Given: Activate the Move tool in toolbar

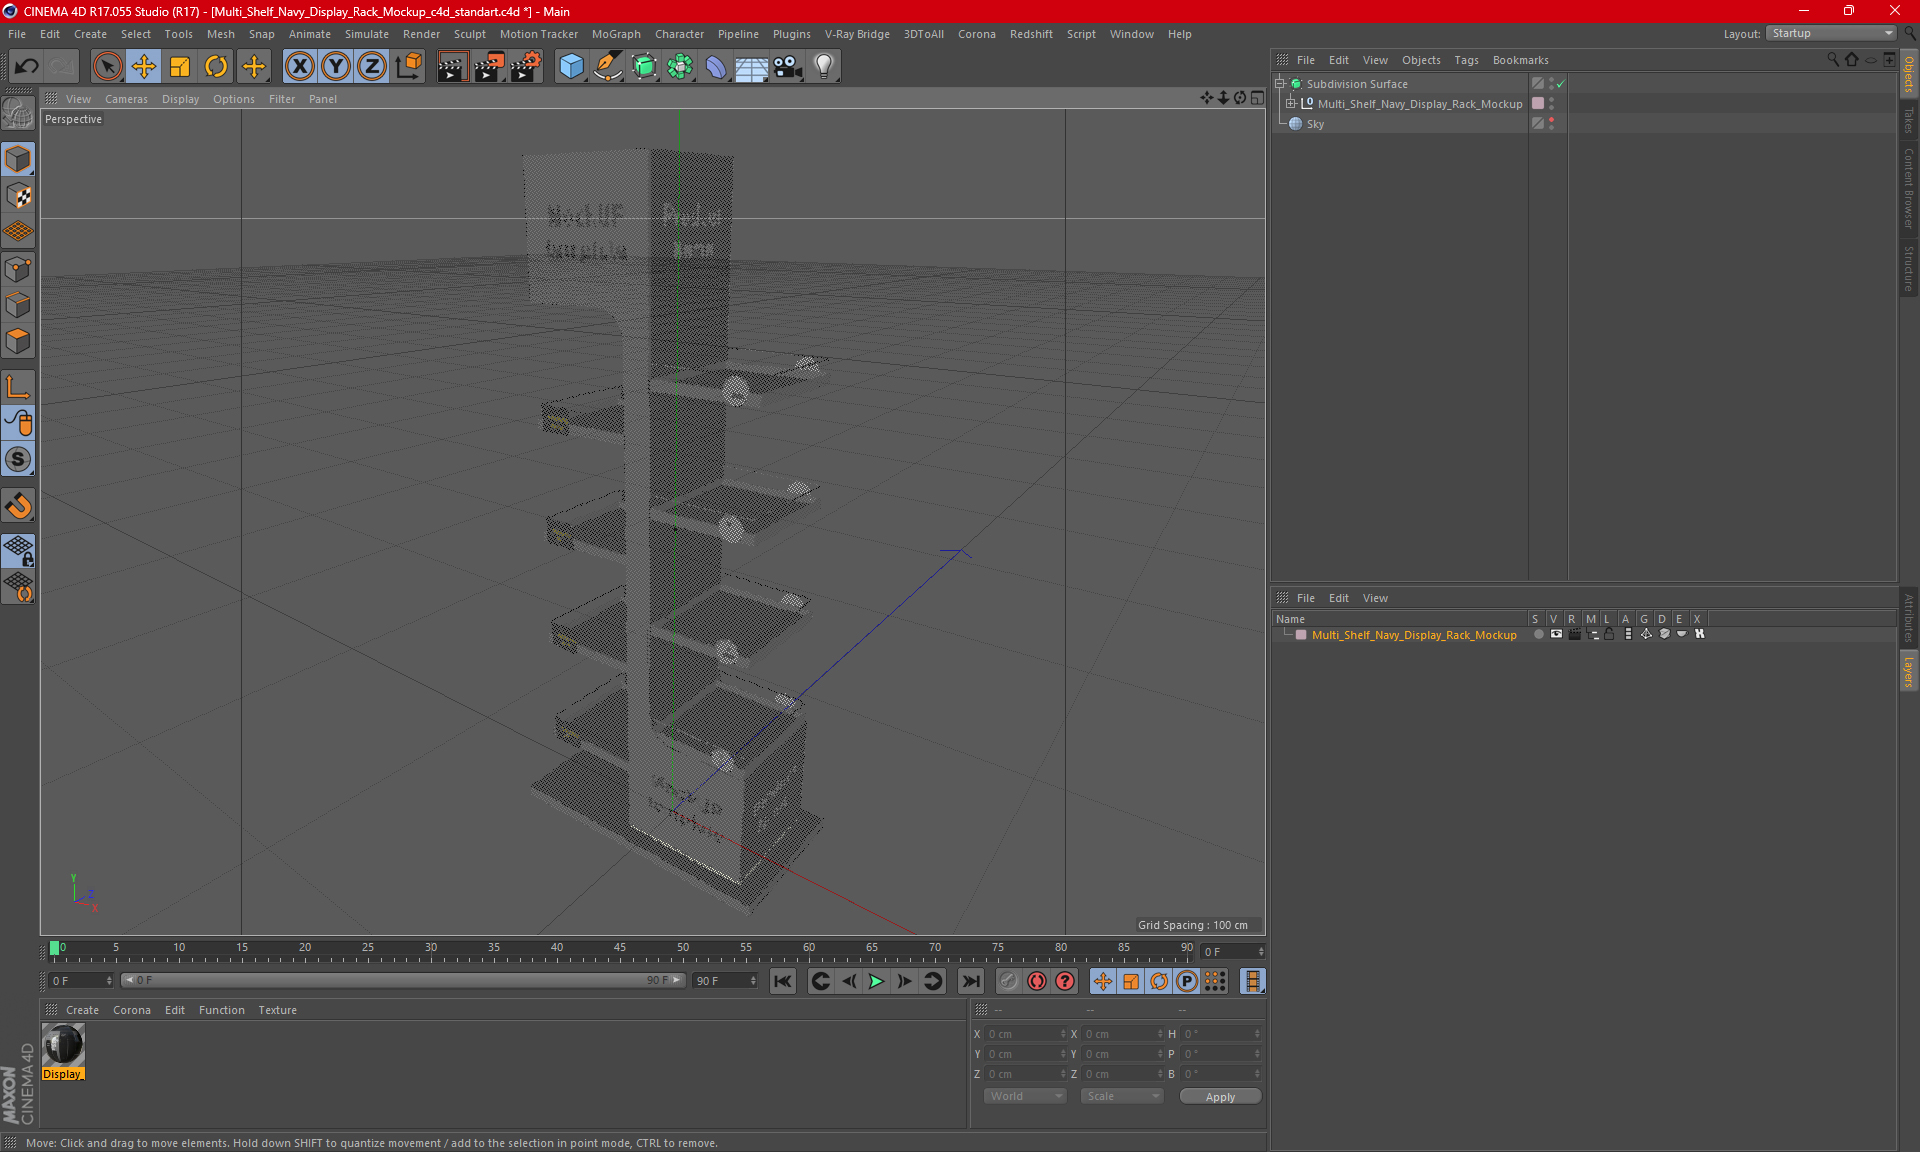Looking at the screenshot, I should (x=144, y=66).
